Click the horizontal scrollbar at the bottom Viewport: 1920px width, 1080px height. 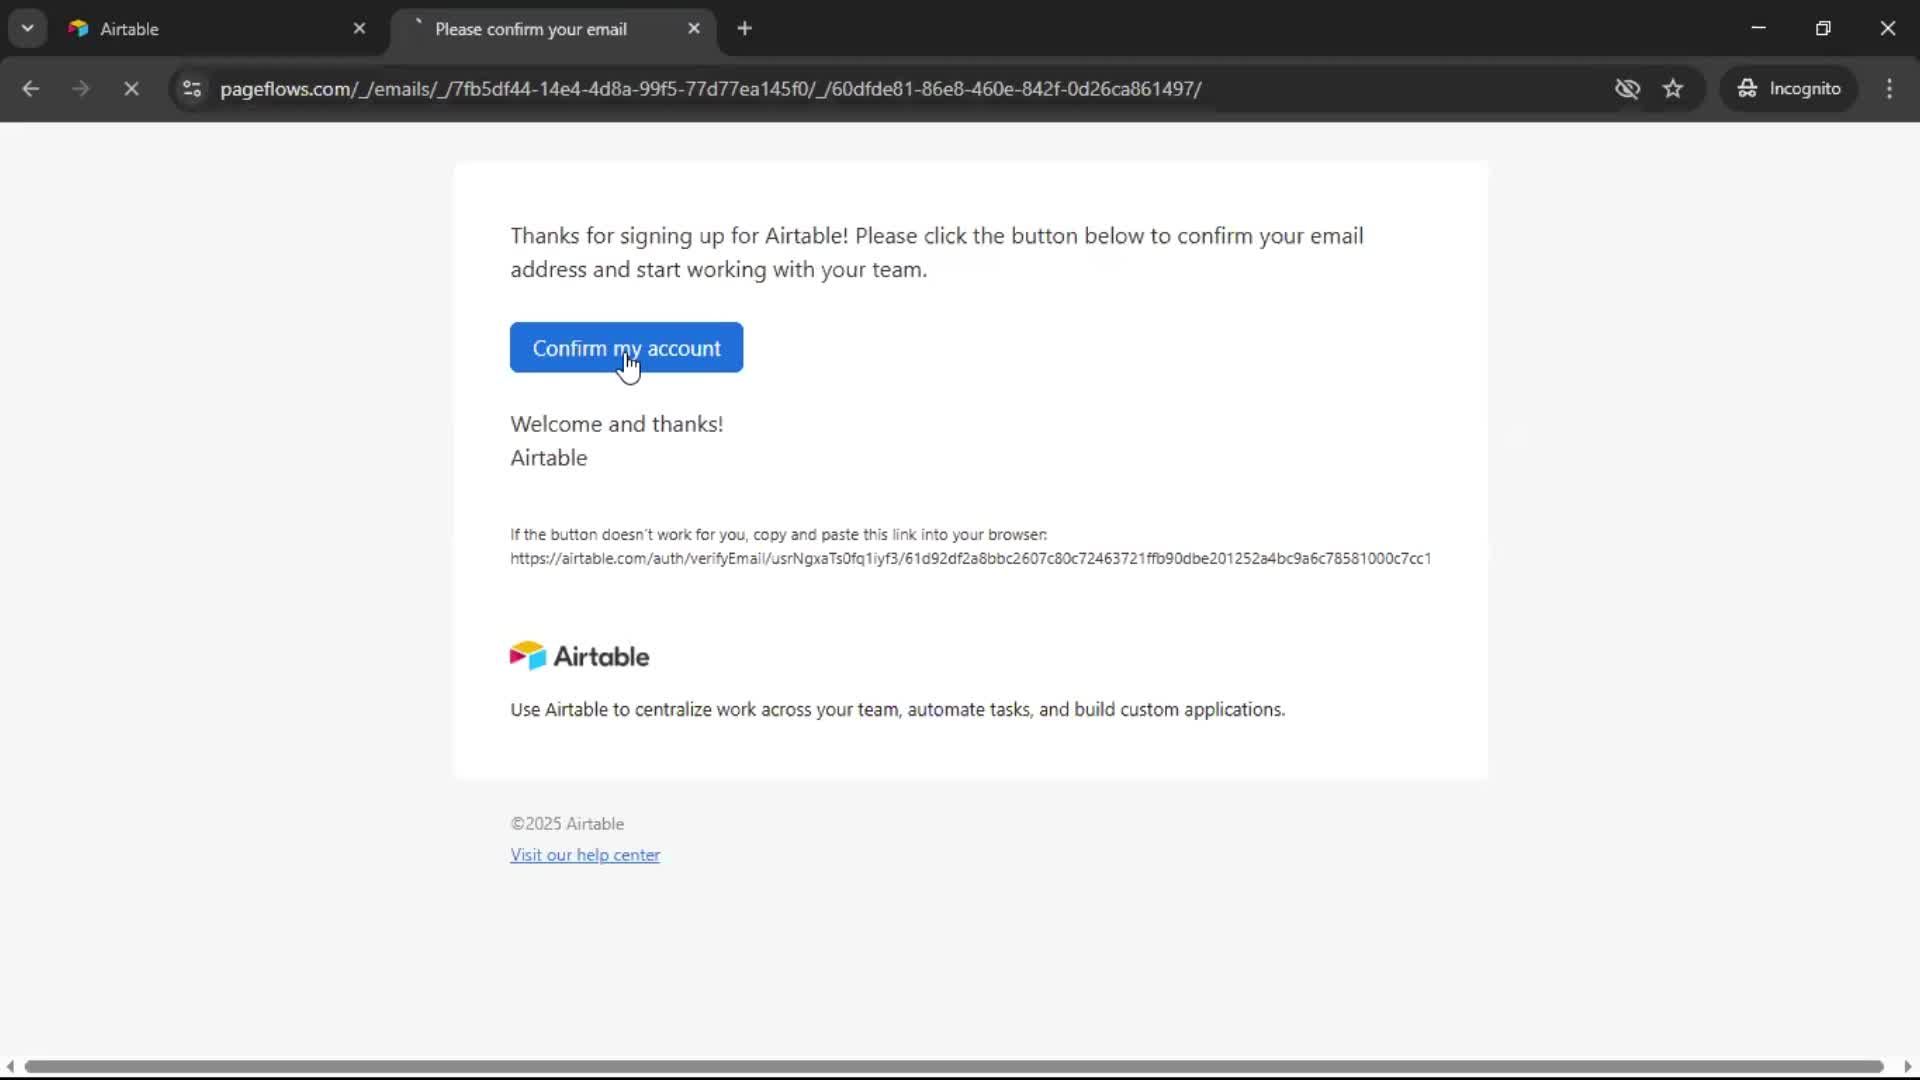coord(954,1066)
